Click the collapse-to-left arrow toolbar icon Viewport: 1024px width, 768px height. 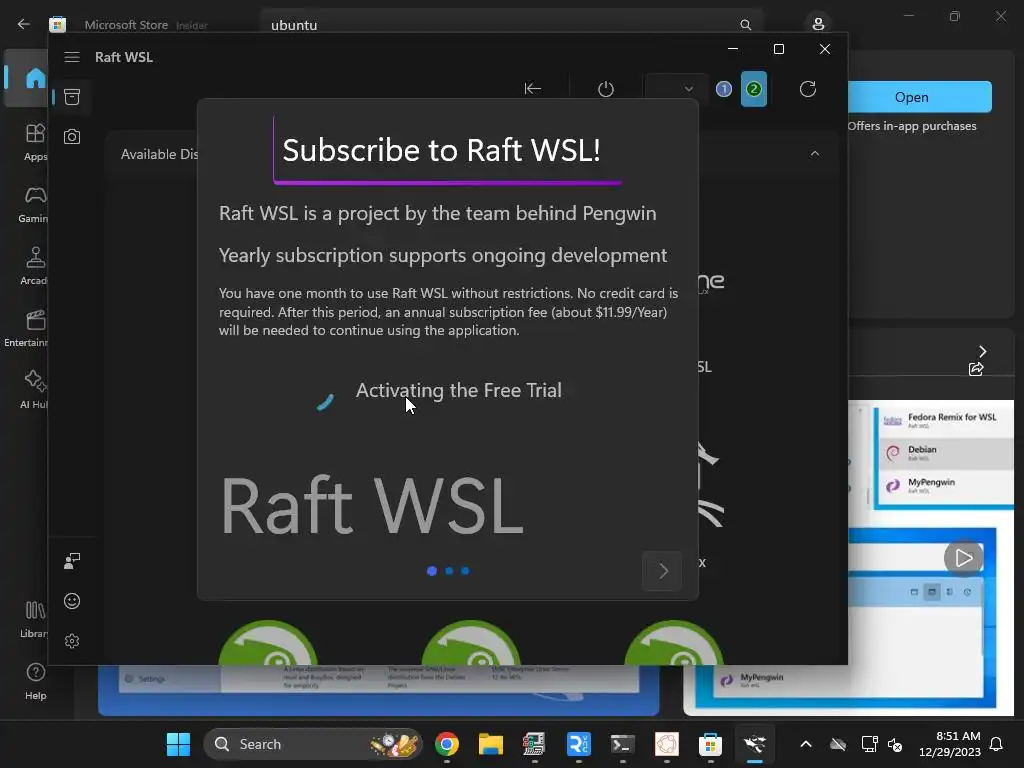coord(533,89)
